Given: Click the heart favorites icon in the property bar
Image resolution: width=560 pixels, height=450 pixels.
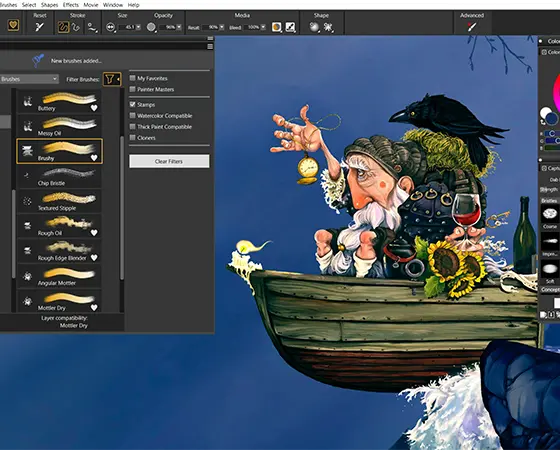Looking at the screenshot, I should pyautogui.click(x=14, y=25).
